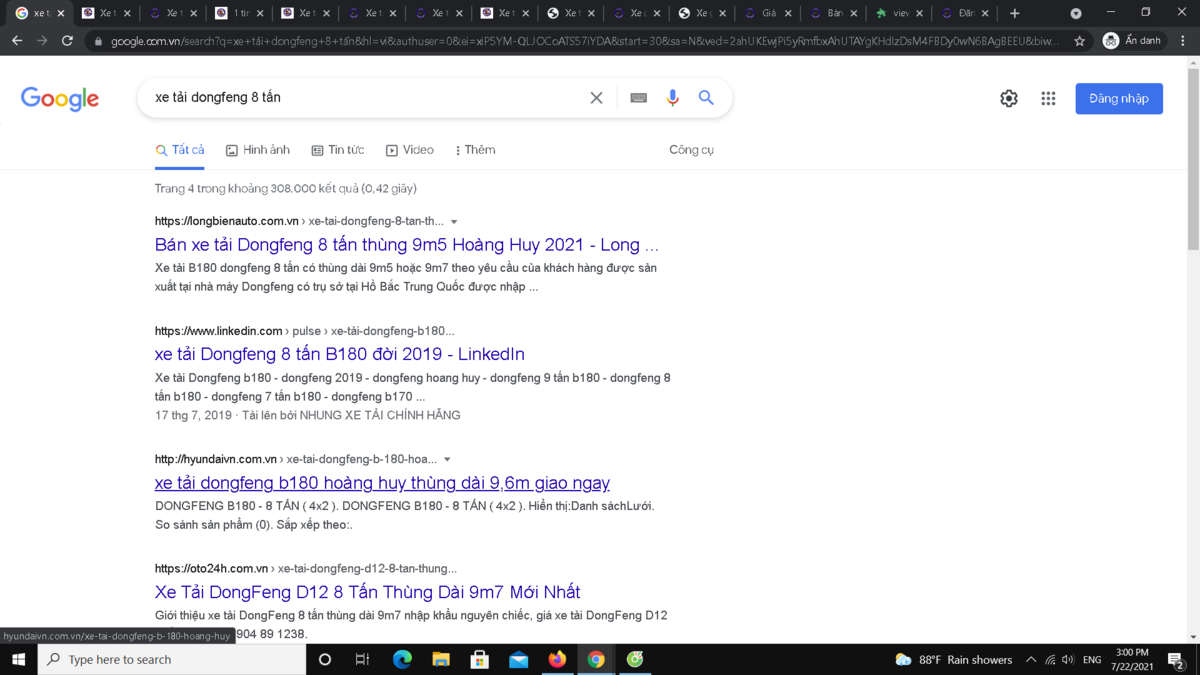Click the lock icon in address bar

coord(98,41)
